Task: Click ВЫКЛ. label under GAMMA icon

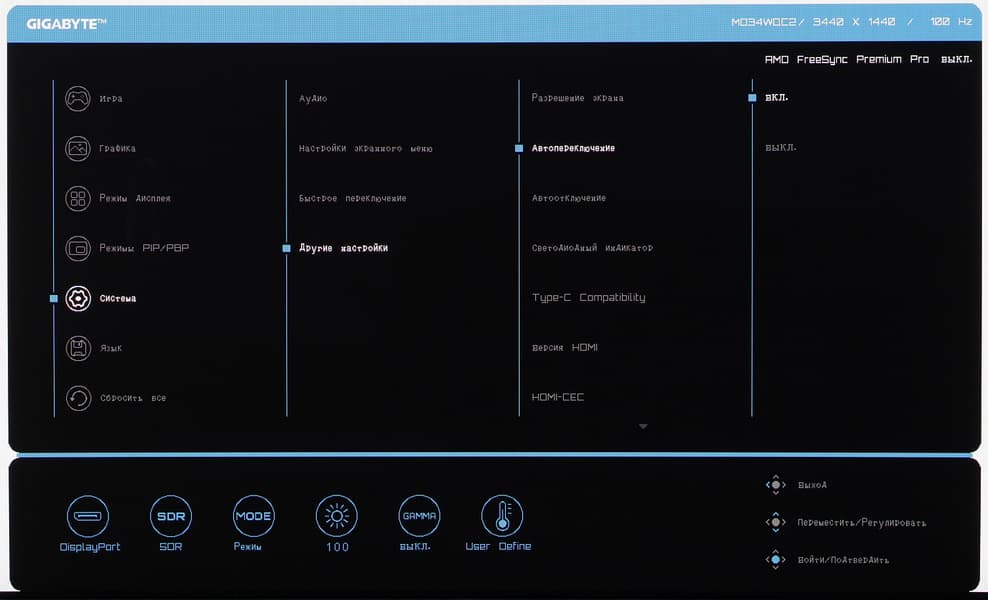Action: point(415,546)
